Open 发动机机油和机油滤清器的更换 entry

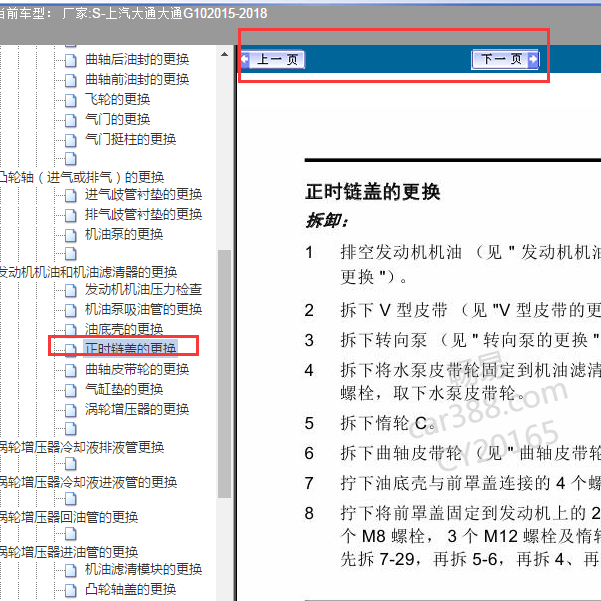tap(88, 272)
